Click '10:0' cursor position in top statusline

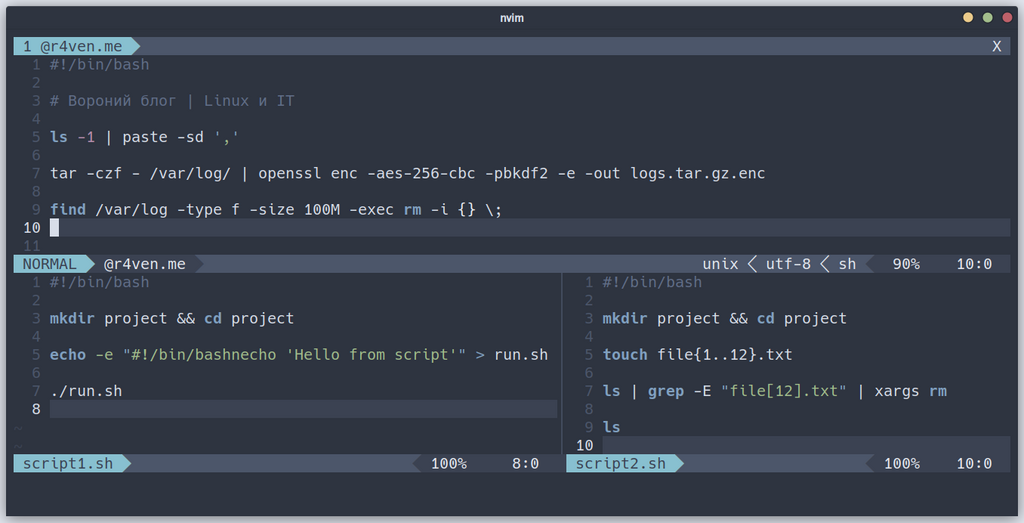click(x=974, y=264)
